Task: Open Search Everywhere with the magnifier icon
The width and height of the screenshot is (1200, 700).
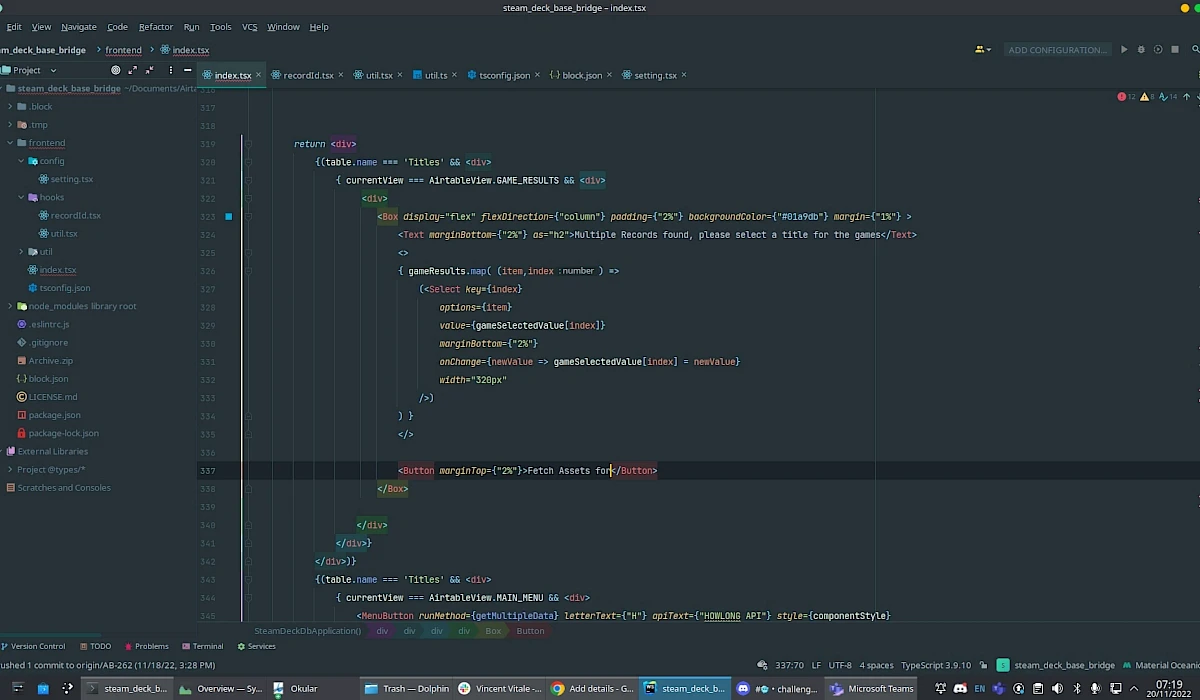Action: [1196, 49]
